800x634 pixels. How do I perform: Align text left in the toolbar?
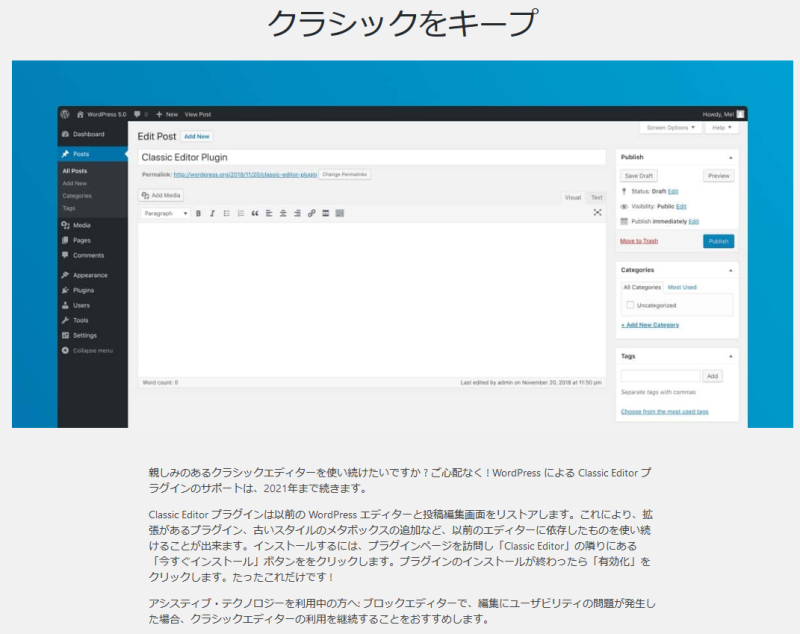pos(269,213)
